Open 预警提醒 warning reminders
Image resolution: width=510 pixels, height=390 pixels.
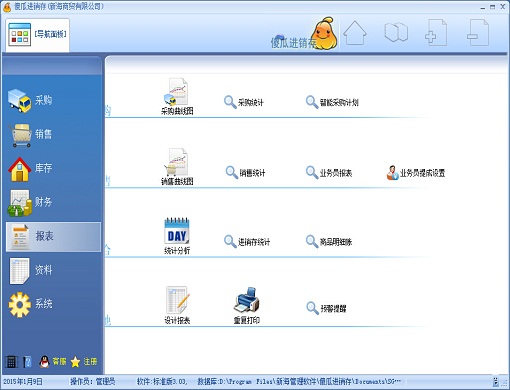tap(326, 308)
